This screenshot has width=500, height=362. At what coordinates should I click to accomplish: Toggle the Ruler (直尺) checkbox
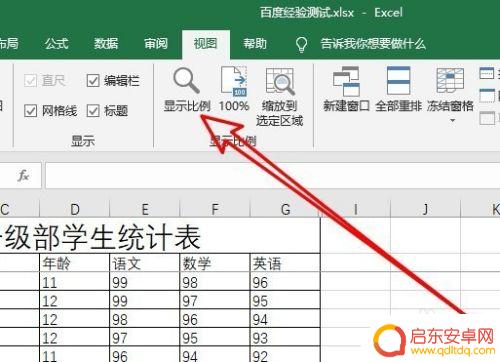click(30, 80)
